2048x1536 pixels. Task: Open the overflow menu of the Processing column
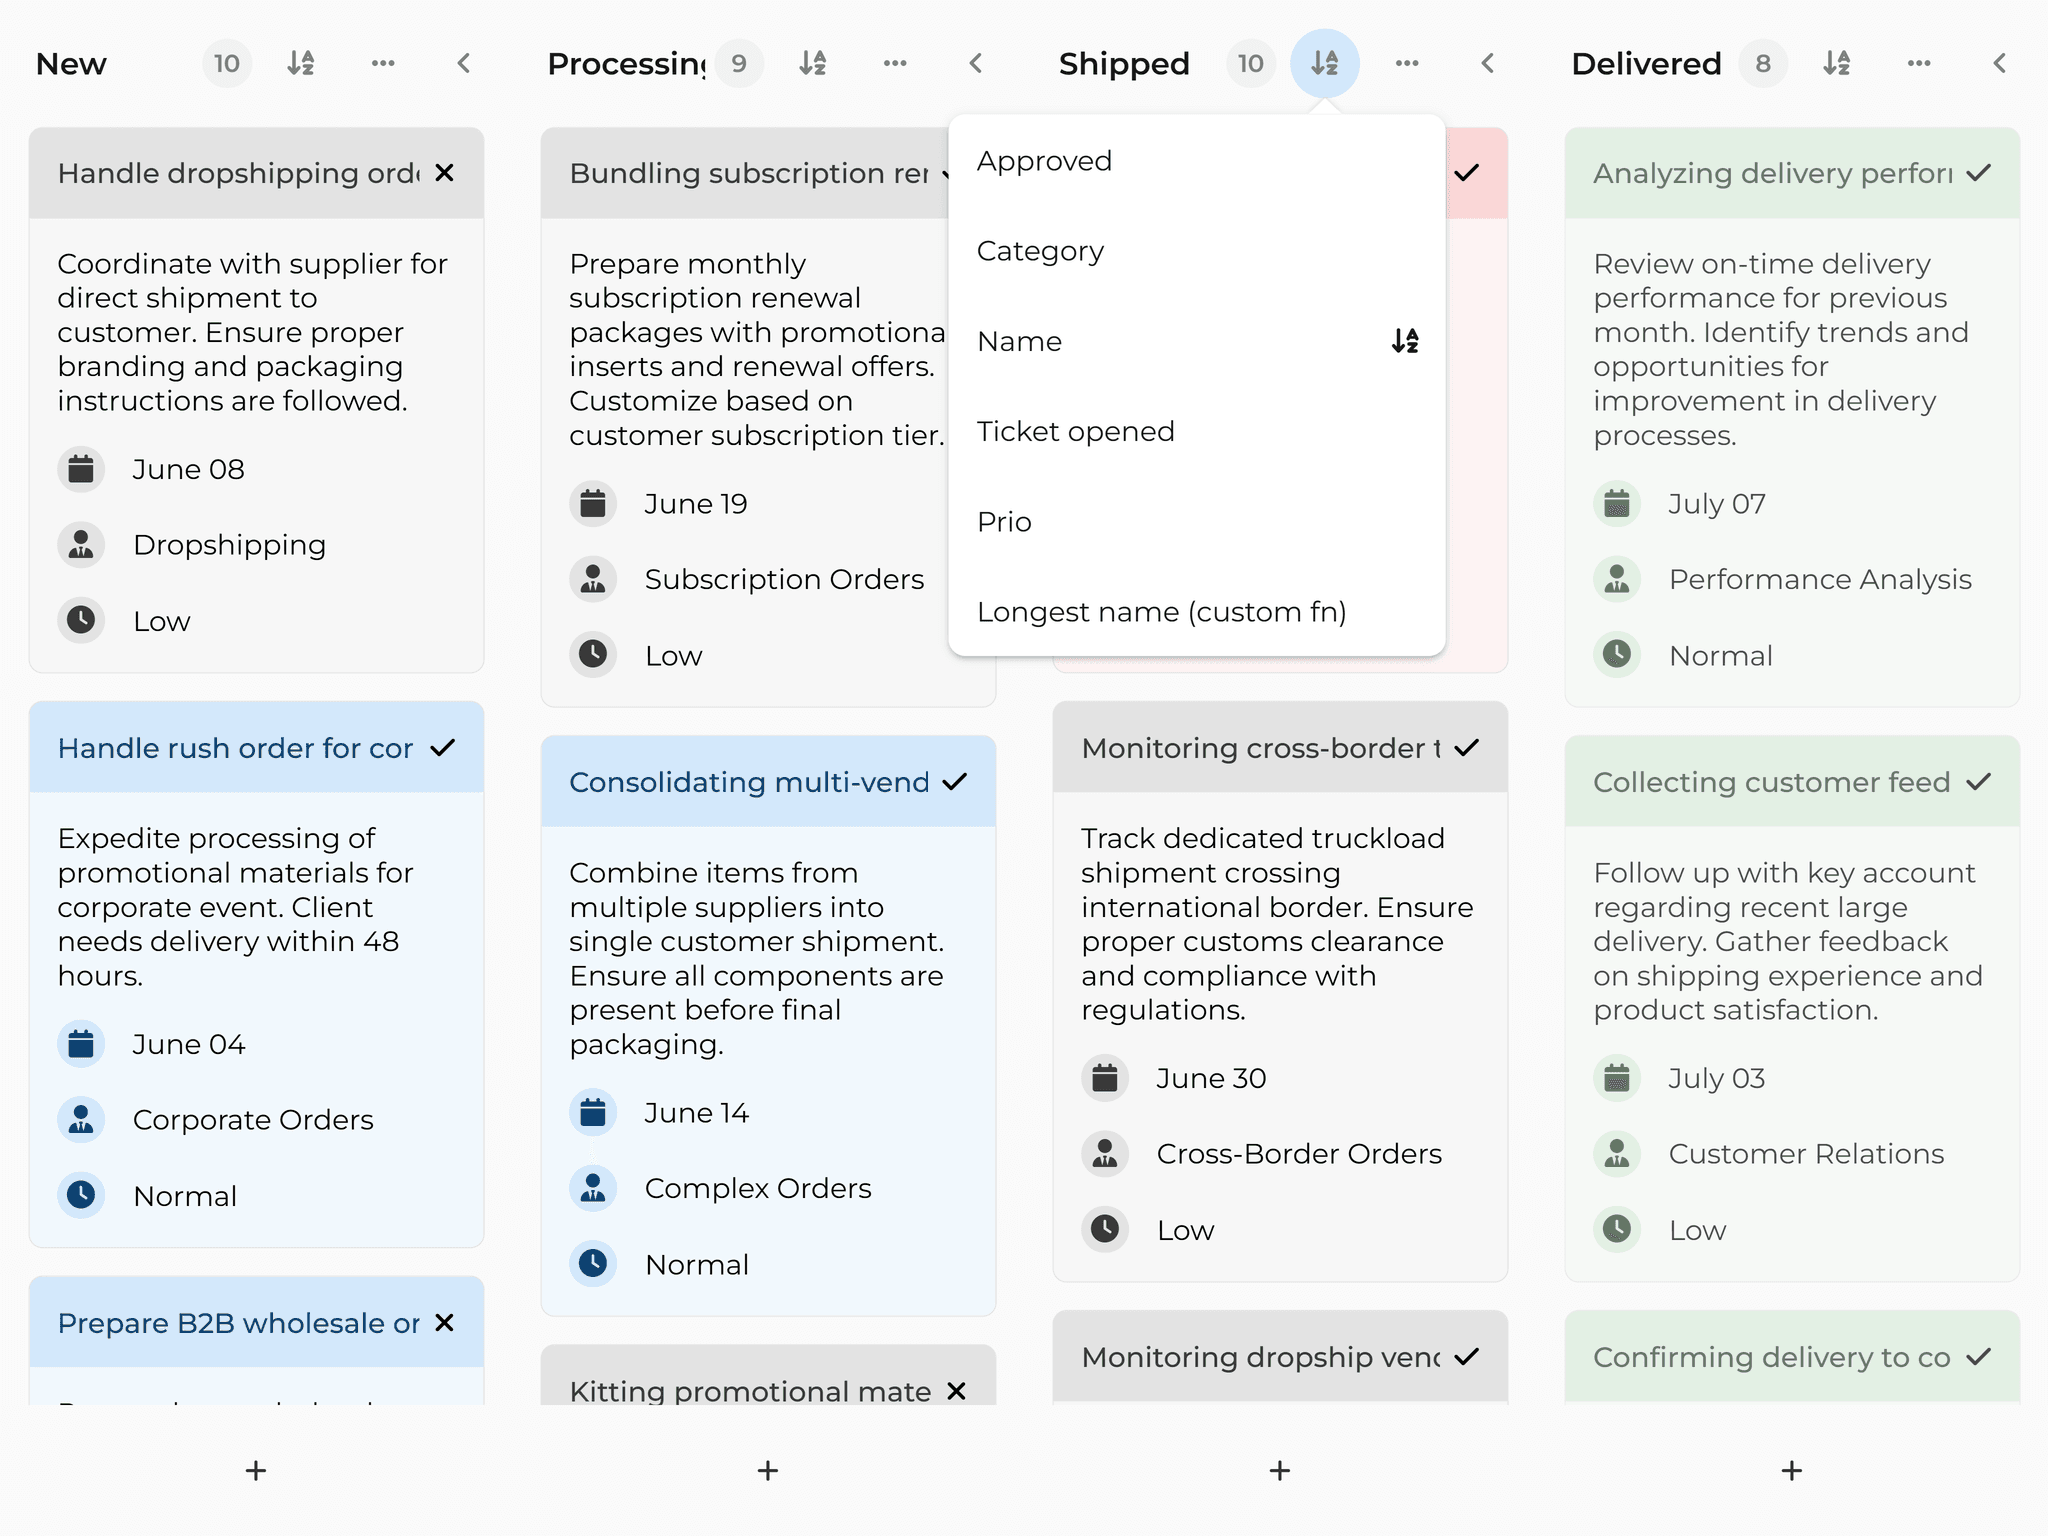[895, 62]
